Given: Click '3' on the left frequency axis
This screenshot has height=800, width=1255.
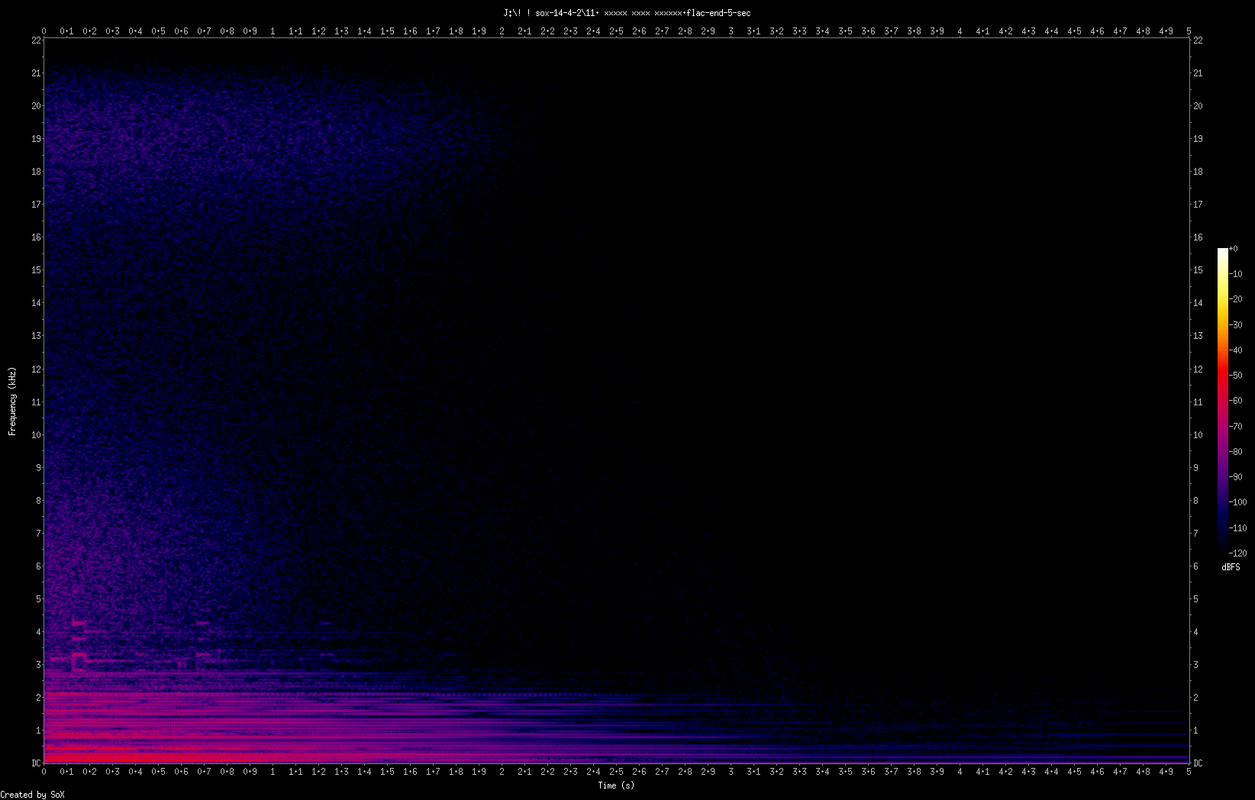Looking at the screenshot, I should click(38, 665).
